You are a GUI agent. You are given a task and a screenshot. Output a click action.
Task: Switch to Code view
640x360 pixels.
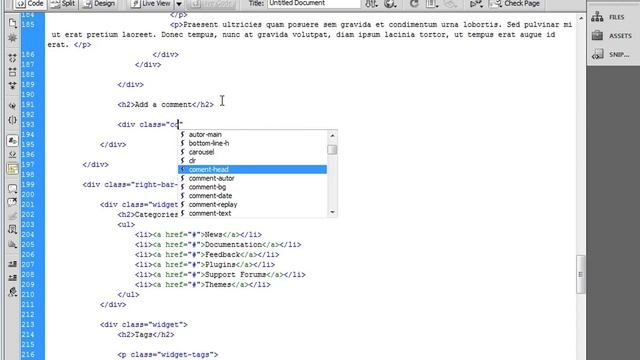pos(29,4)
